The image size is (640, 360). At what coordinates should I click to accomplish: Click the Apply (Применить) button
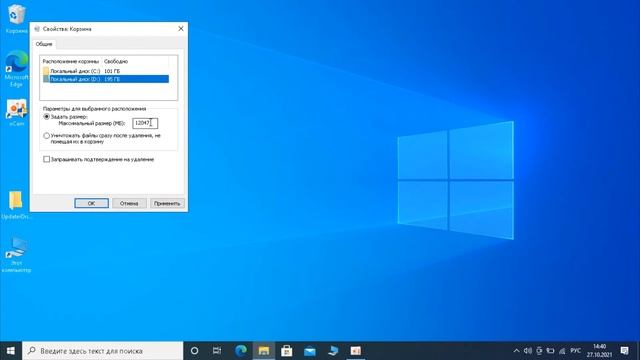167,203
